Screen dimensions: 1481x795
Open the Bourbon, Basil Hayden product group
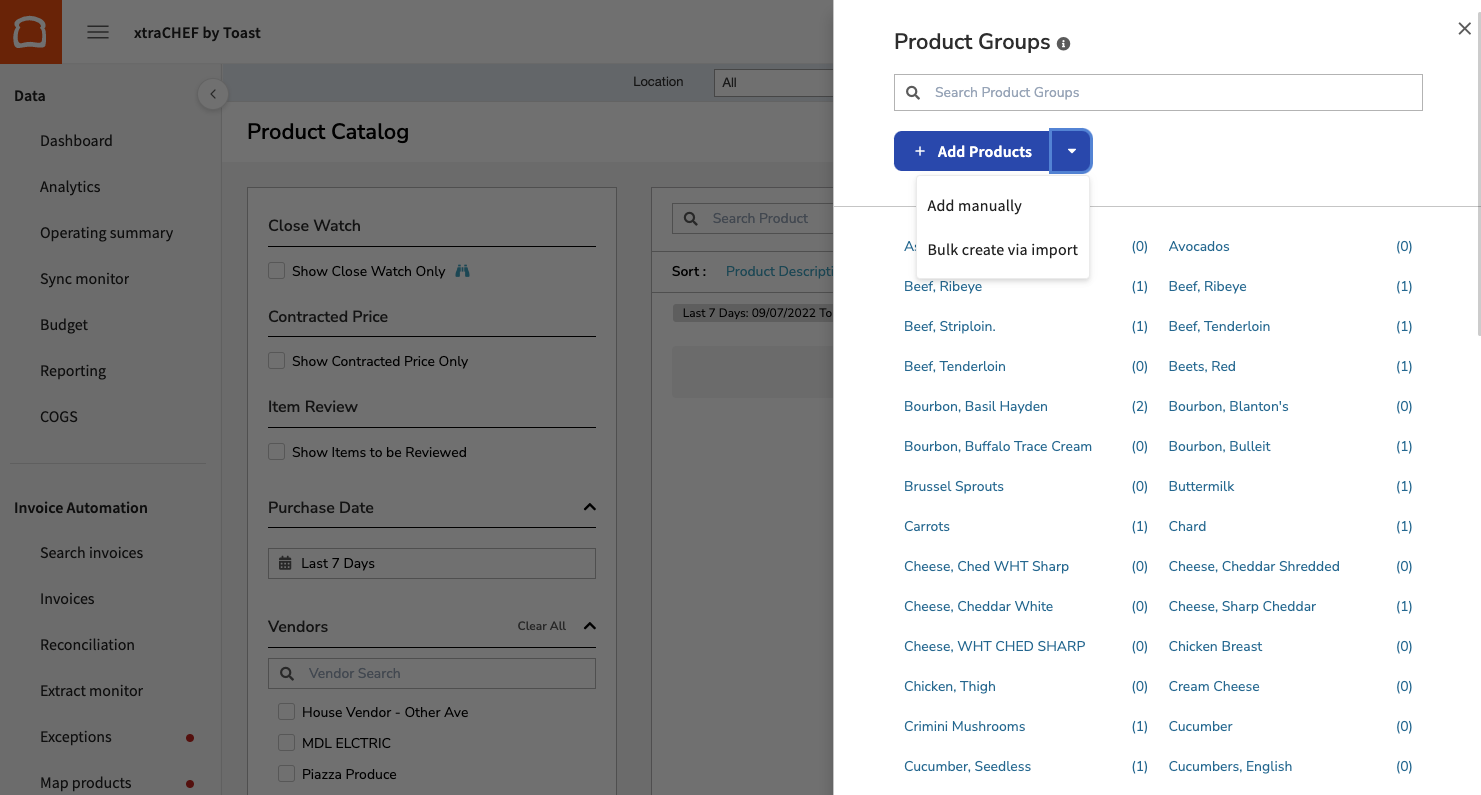pyautogui.click(x=975, y=406)
